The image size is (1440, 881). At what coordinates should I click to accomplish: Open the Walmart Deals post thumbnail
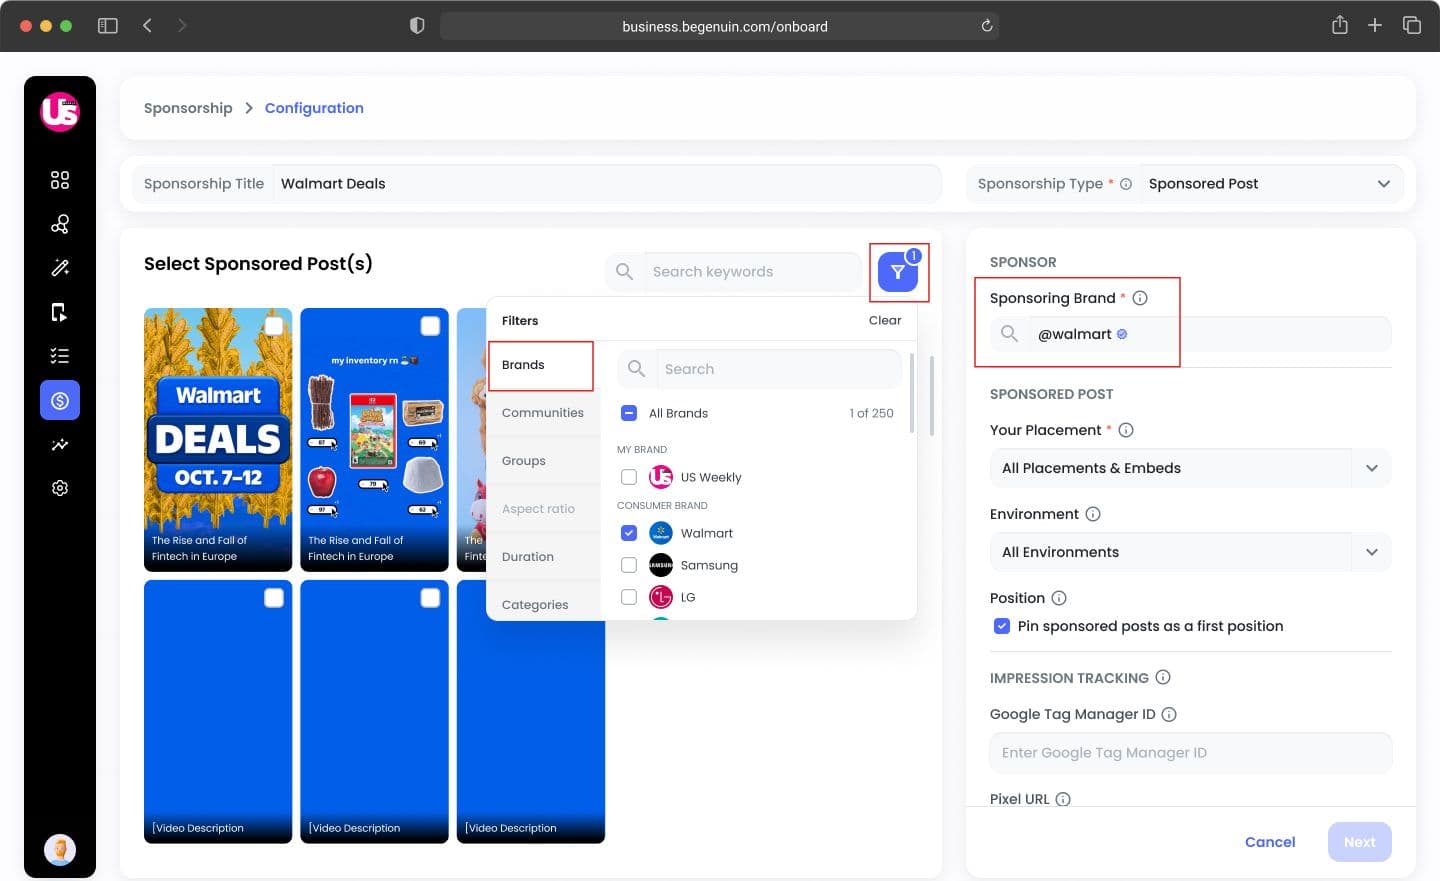click(218, 440)
